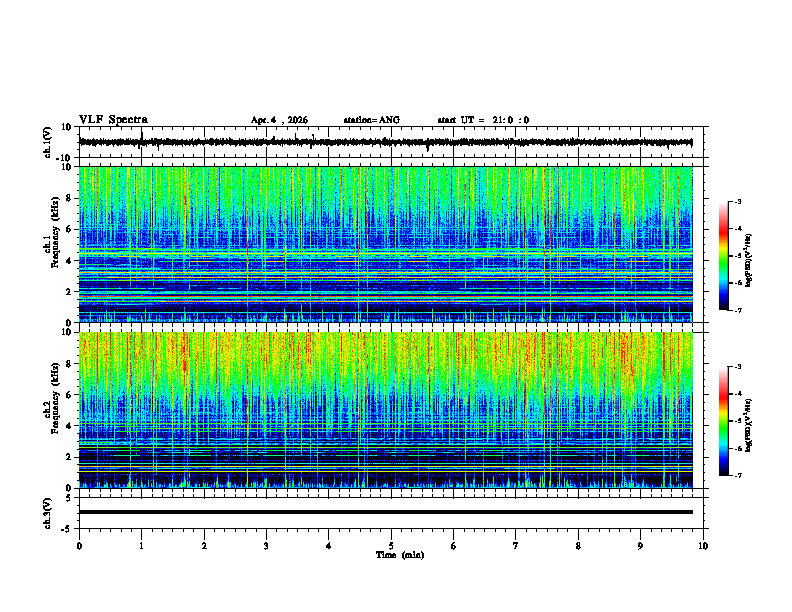Click the ch.2 colorbar "log(PSD)" unit label
This screenshot has width=792, height=612.
tap(749, 425)
